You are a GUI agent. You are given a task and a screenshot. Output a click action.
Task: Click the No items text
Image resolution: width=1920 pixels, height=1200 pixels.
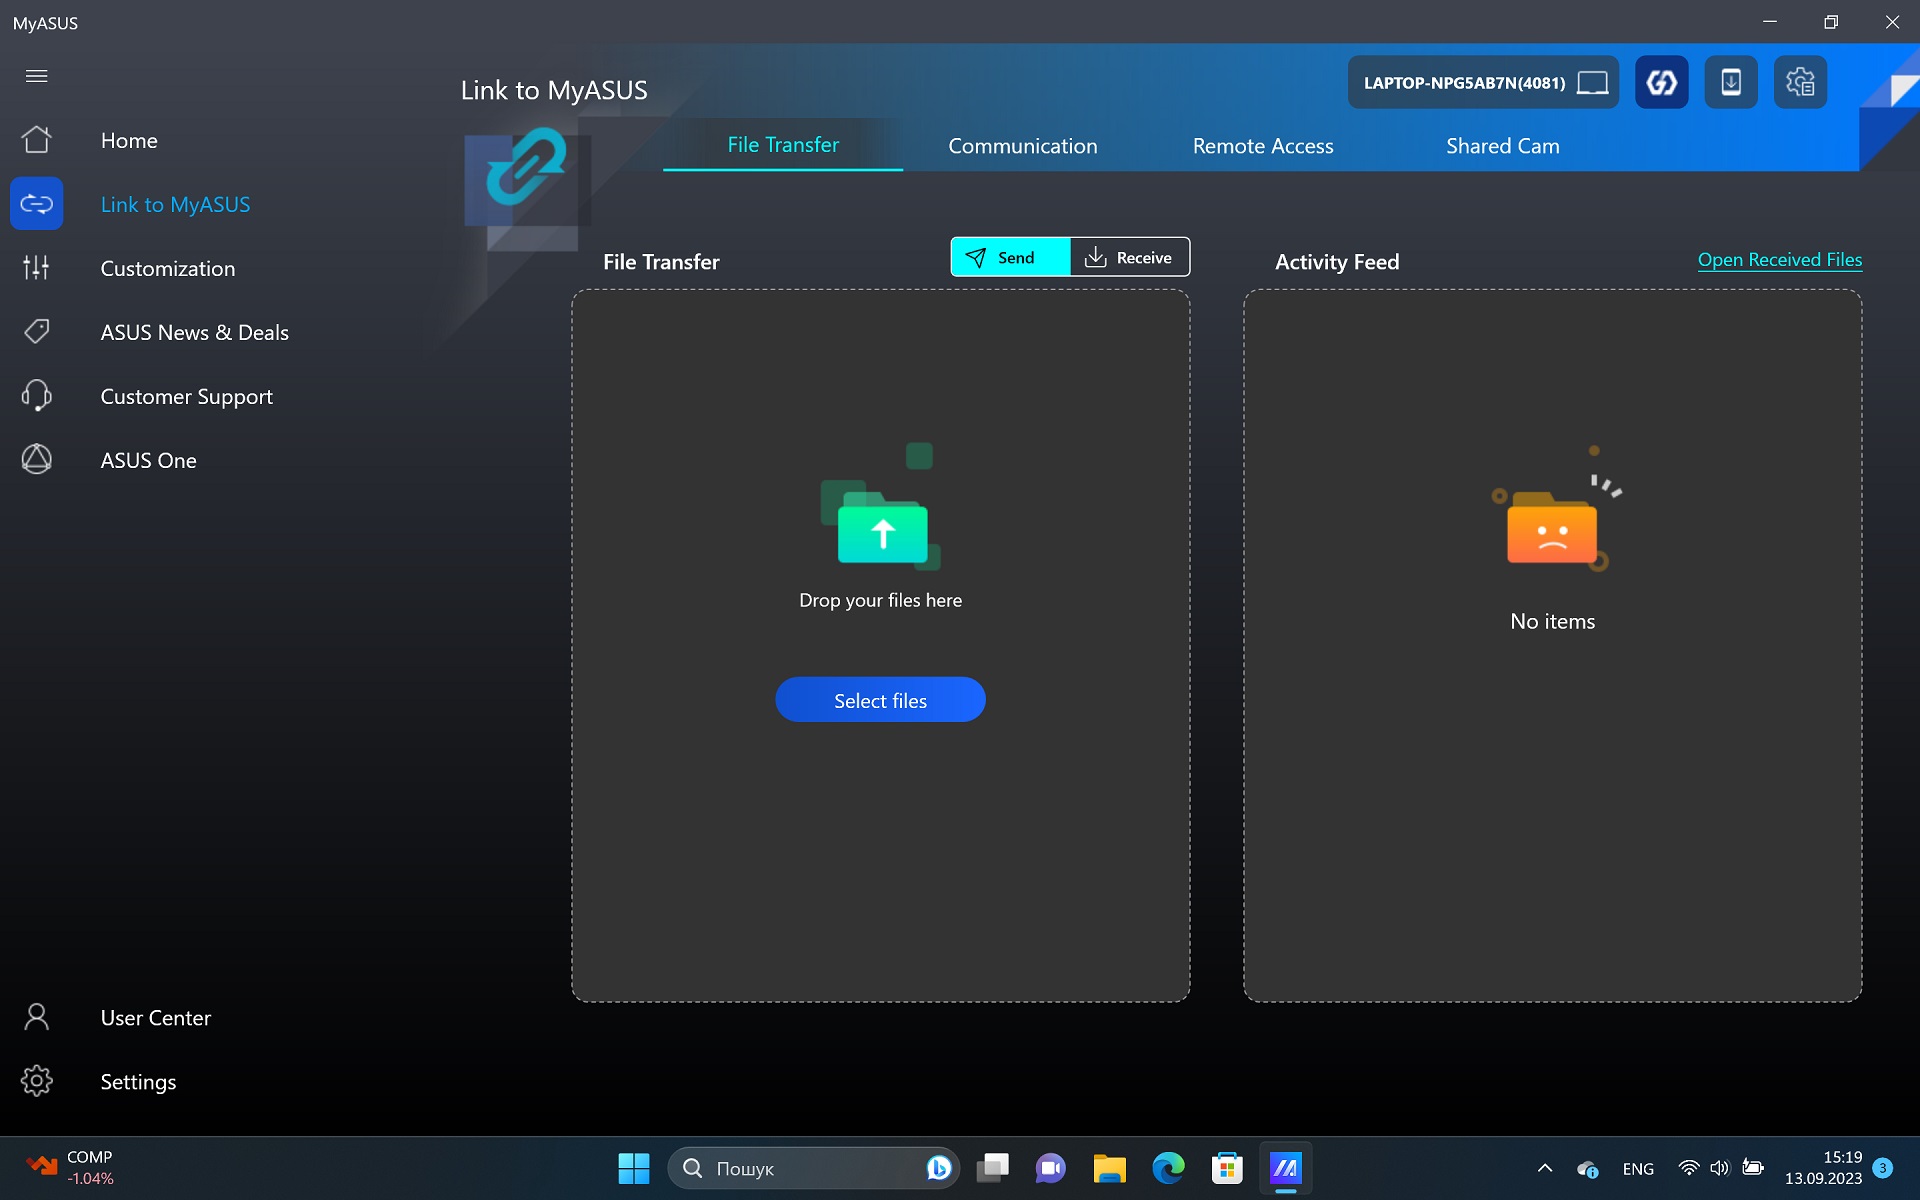click(1552, 621)
